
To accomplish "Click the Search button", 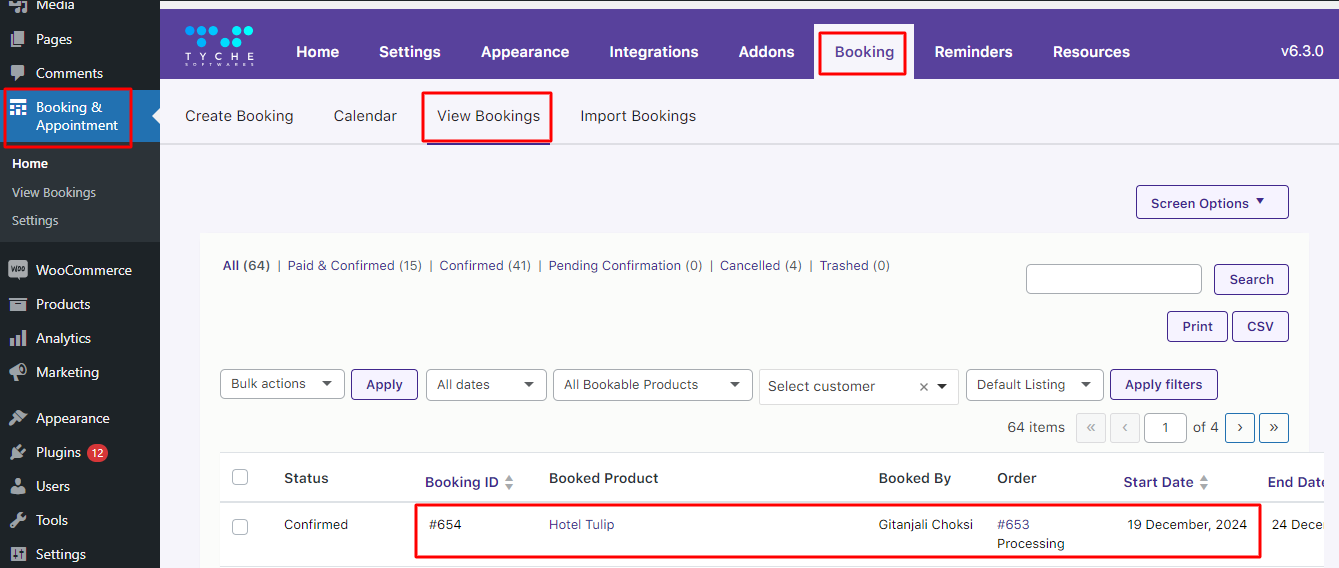I will pos(1251,279).
